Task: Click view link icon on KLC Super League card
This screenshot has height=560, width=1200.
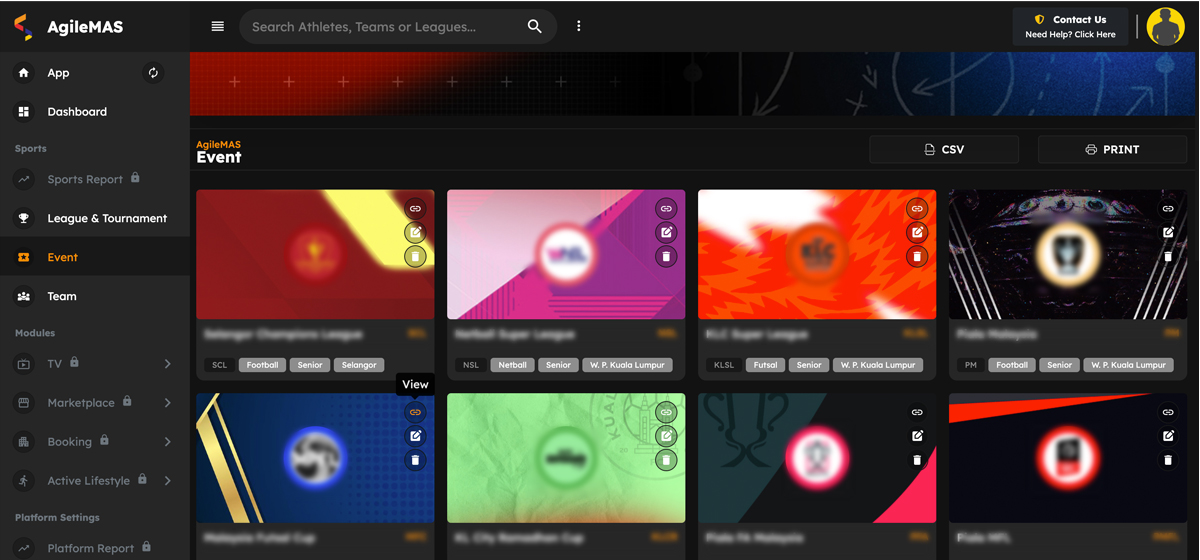Action: pos(917,209)
